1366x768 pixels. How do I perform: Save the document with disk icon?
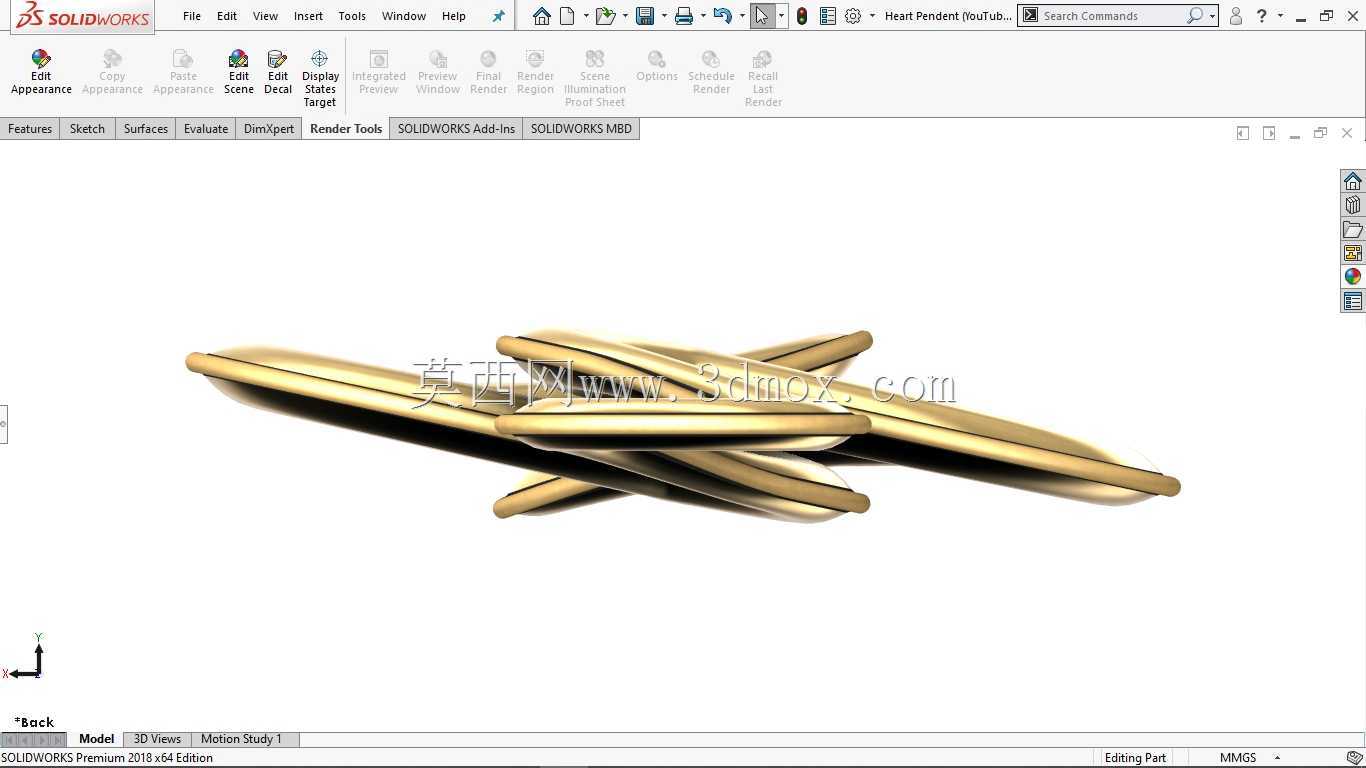pos(645,16)
